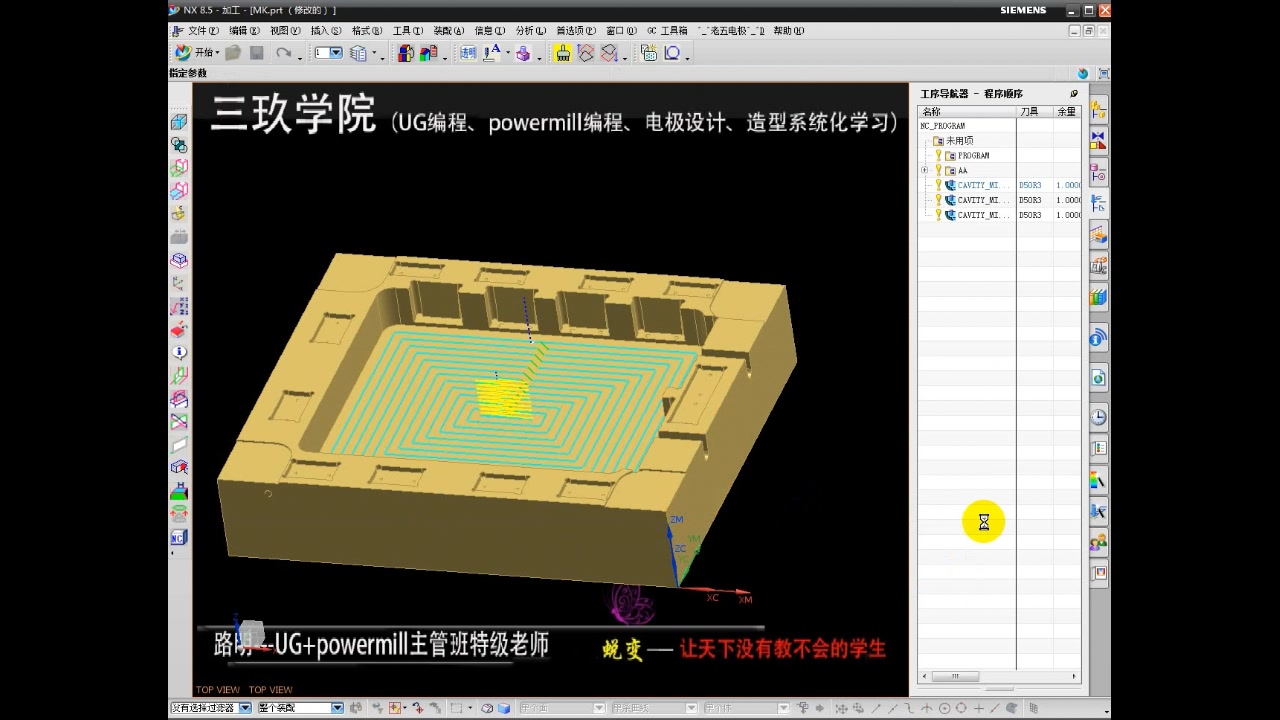Toggle lightbulb of third CAVITY_MI operation
Image resolution: width=1280 pixels, height=720 pixels.
(x=939, y=215)
